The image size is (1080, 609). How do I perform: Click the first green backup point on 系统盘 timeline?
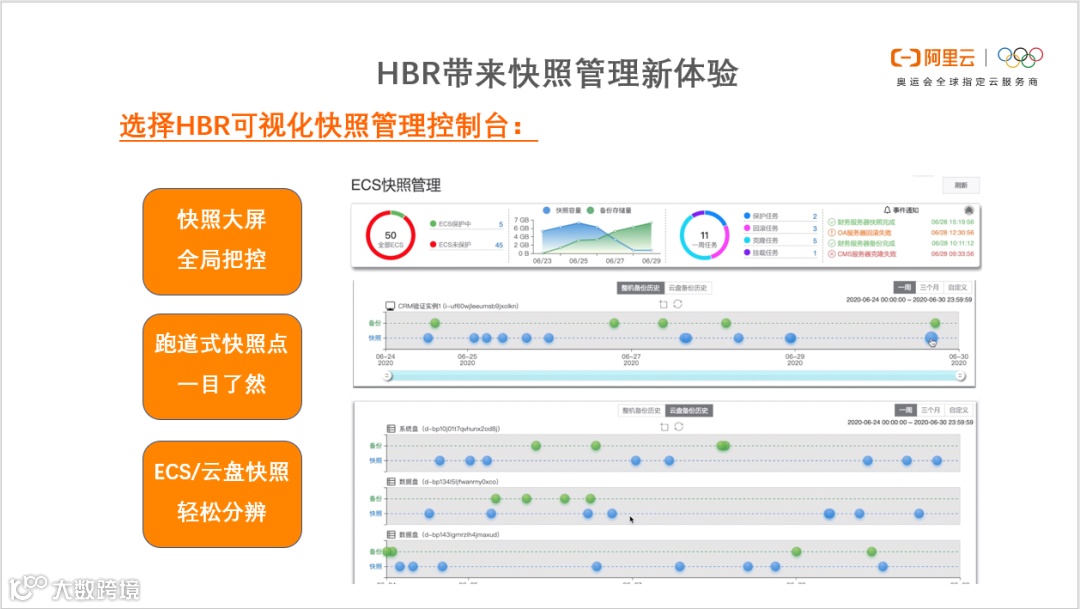pyautogui.click(x=536, y=446)
